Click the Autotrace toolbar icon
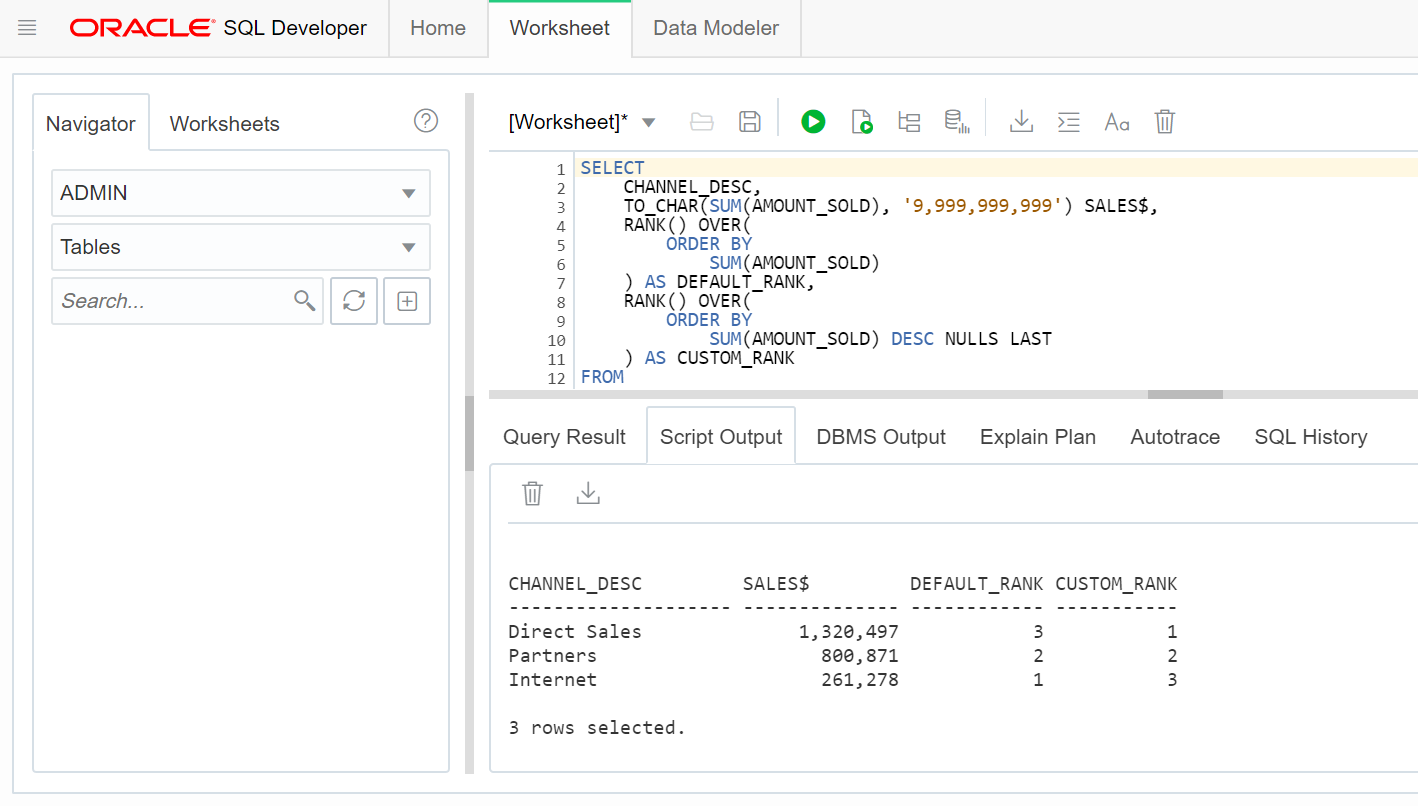The image size is (1418, 806). click(x=958, y=122)
